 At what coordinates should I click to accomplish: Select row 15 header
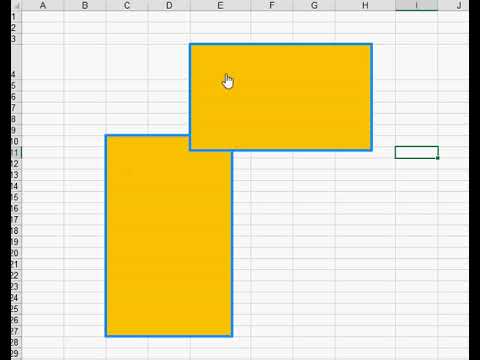pos(16,197)
